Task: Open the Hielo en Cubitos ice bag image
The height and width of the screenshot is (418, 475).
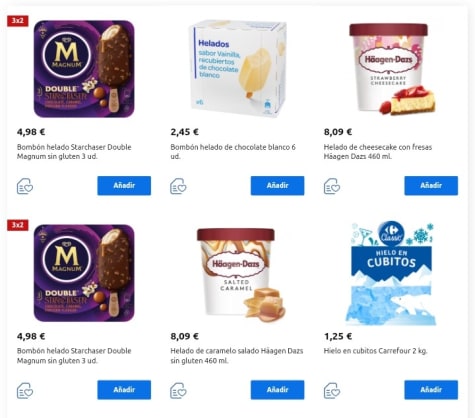Action: coord(390,273)
